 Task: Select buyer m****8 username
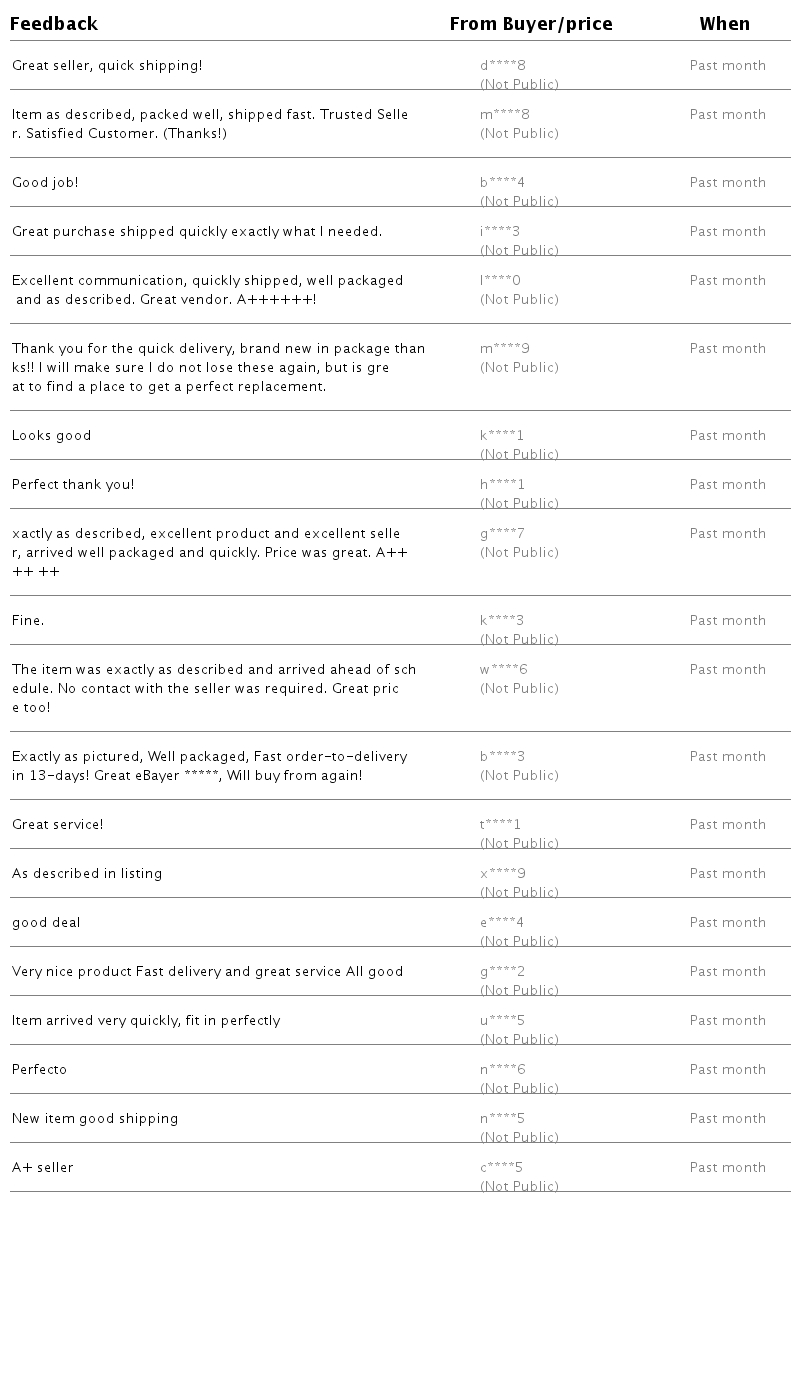(505, 115)
